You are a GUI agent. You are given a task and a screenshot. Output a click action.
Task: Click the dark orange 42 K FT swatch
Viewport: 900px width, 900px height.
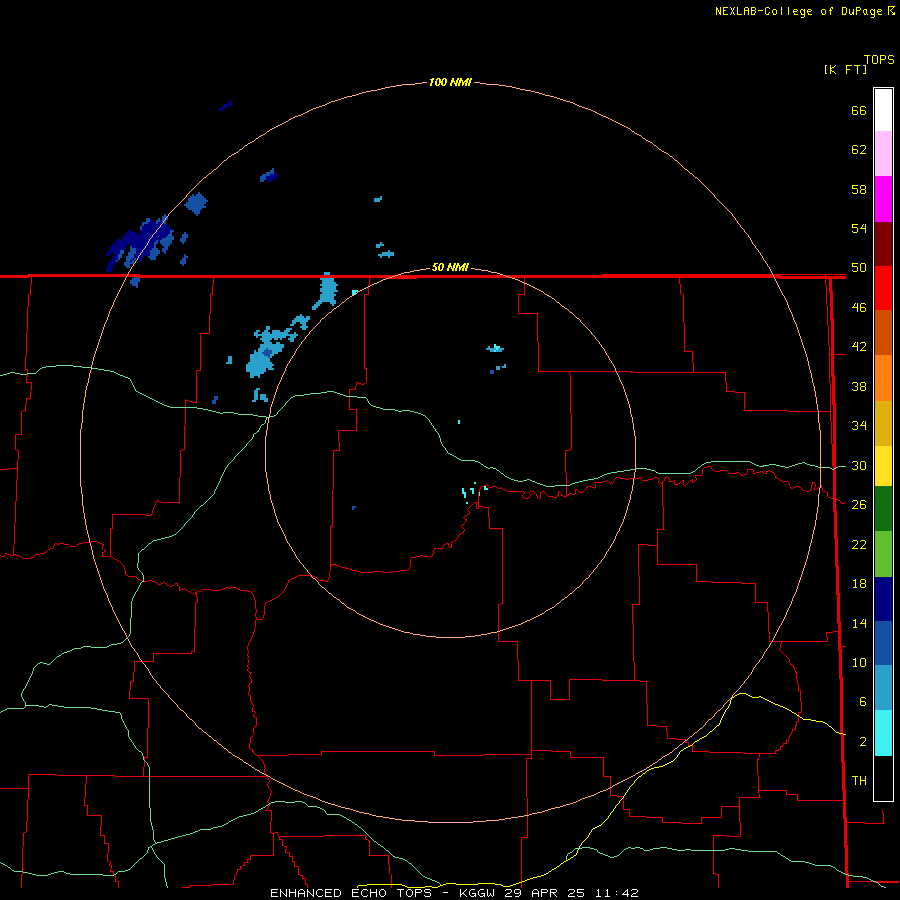coord(883,332)
